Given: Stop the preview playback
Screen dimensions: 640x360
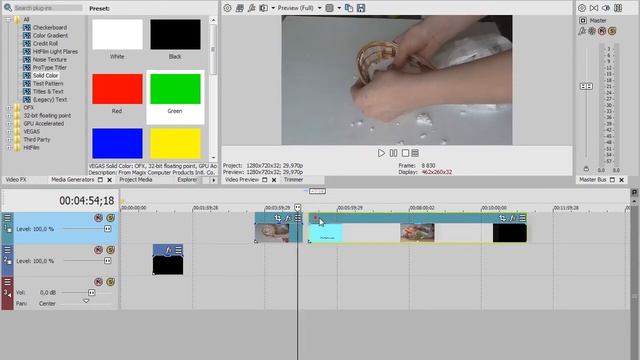Looking at the screenshot, I should tap(405, 153).
